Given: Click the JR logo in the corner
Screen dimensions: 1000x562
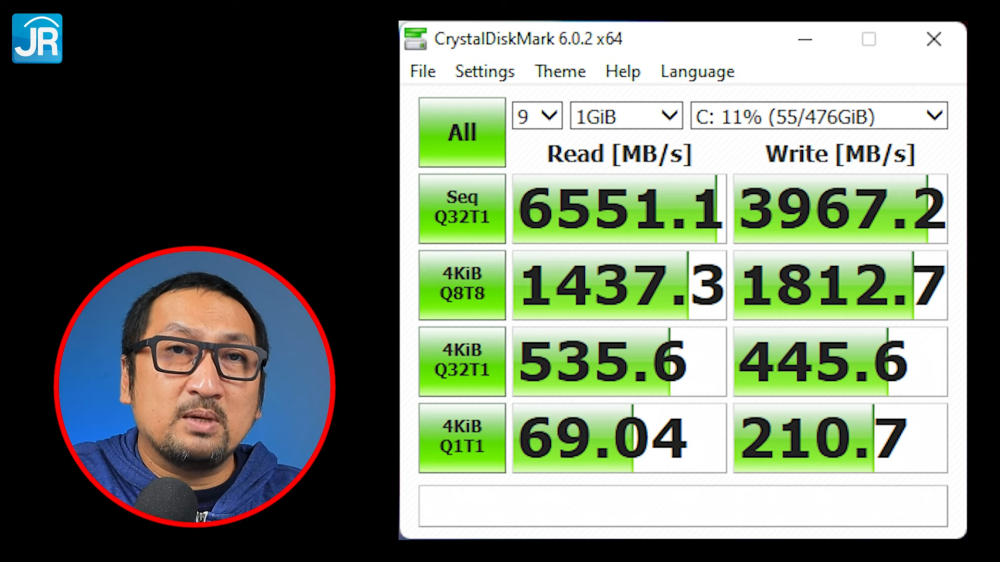Looking at the screenshot, I should (x=37, y=38).
